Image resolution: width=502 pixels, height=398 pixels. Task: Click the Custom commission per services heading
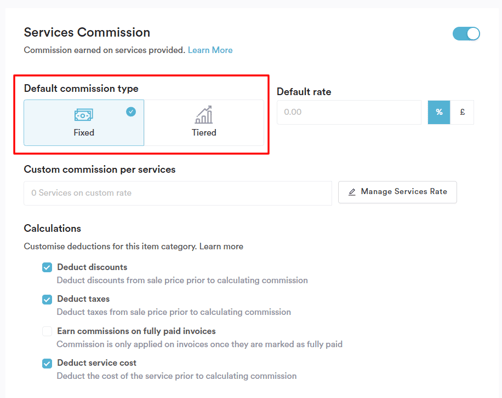coord(99,169)
